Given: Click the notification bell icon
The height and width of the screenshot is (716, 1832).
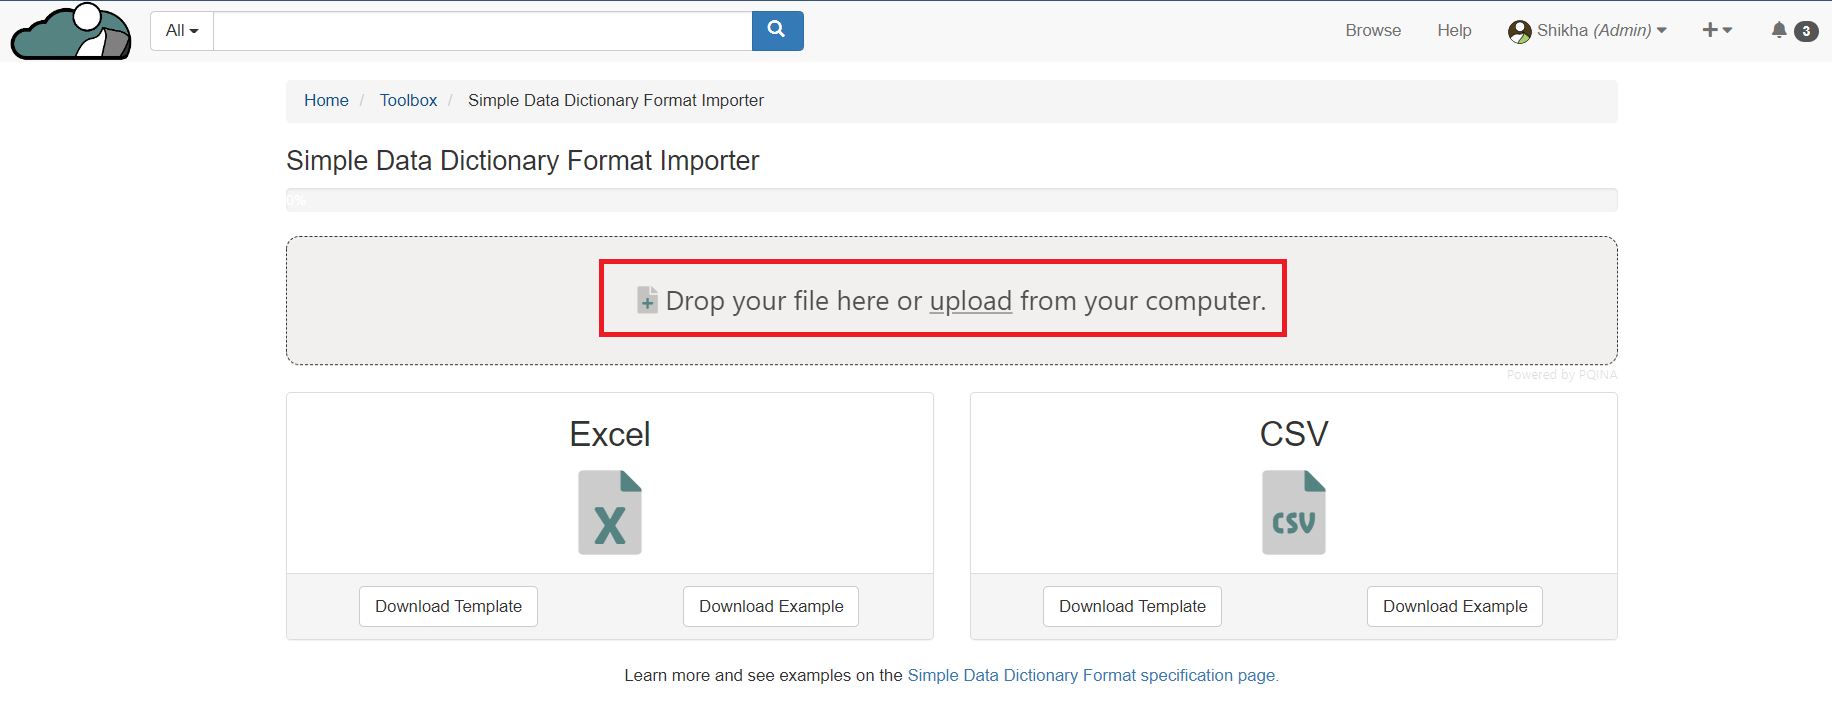Looking at the screenshot, I should coord(1779,30).
